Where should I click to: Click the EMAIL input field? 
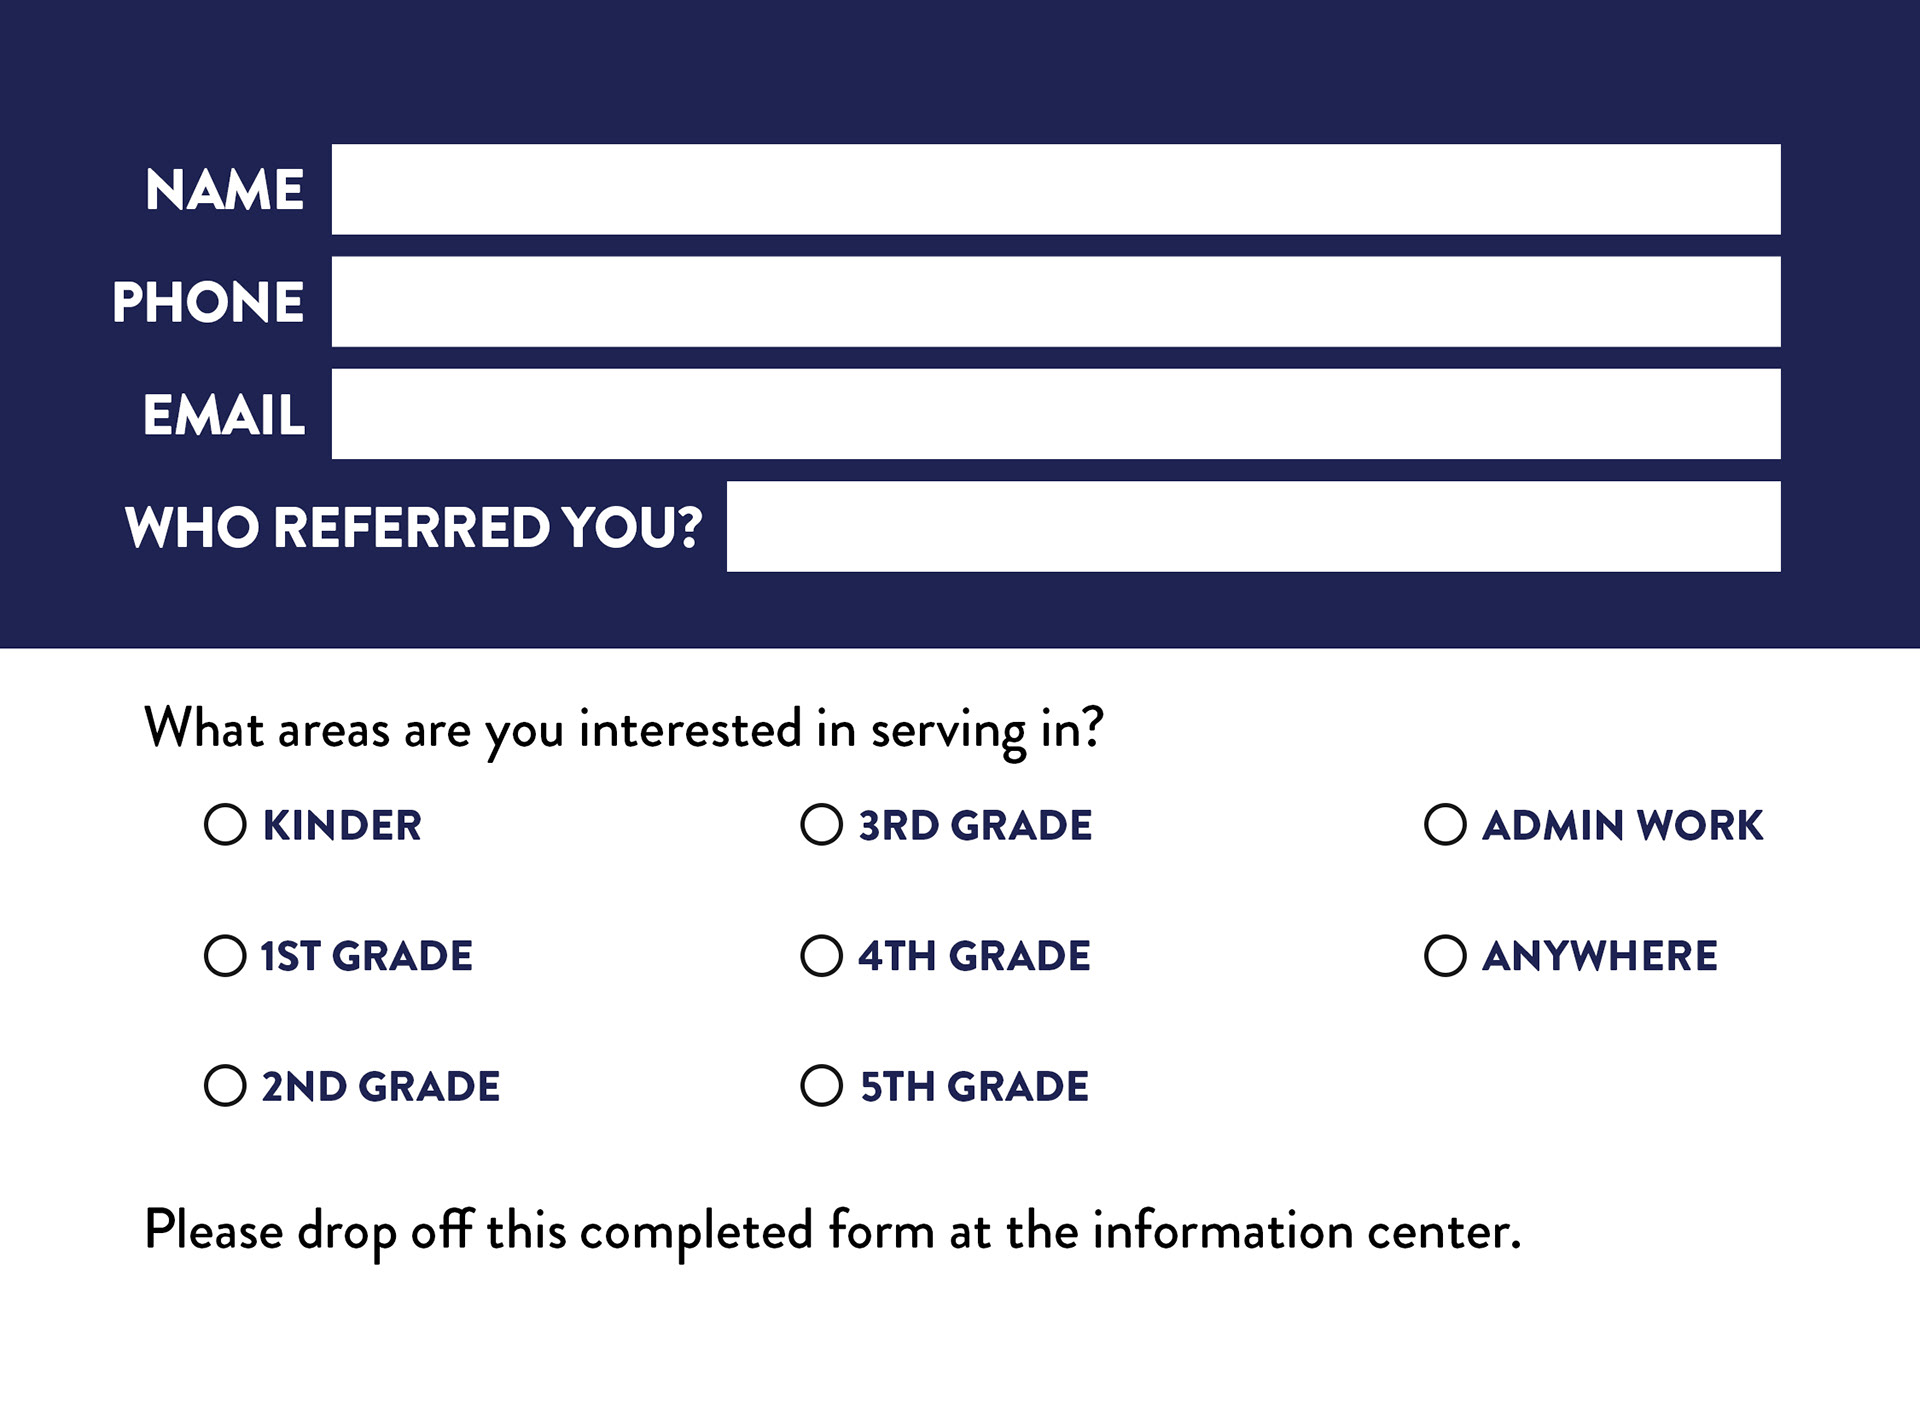coord(1056,414)
